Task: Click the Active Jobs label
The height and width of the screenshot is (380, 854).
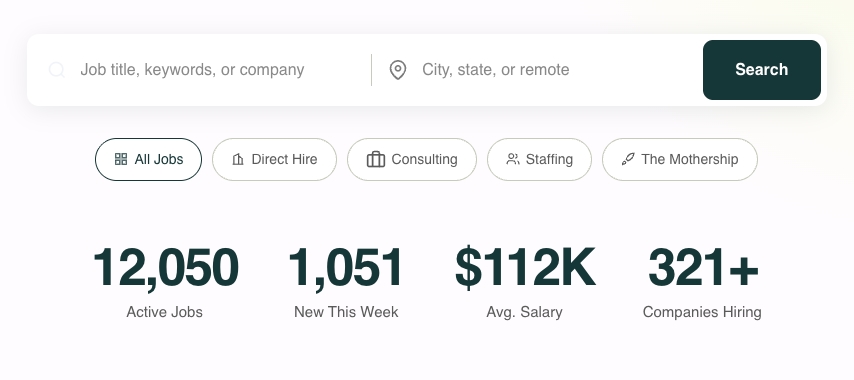Action: [x=164, y=312]
